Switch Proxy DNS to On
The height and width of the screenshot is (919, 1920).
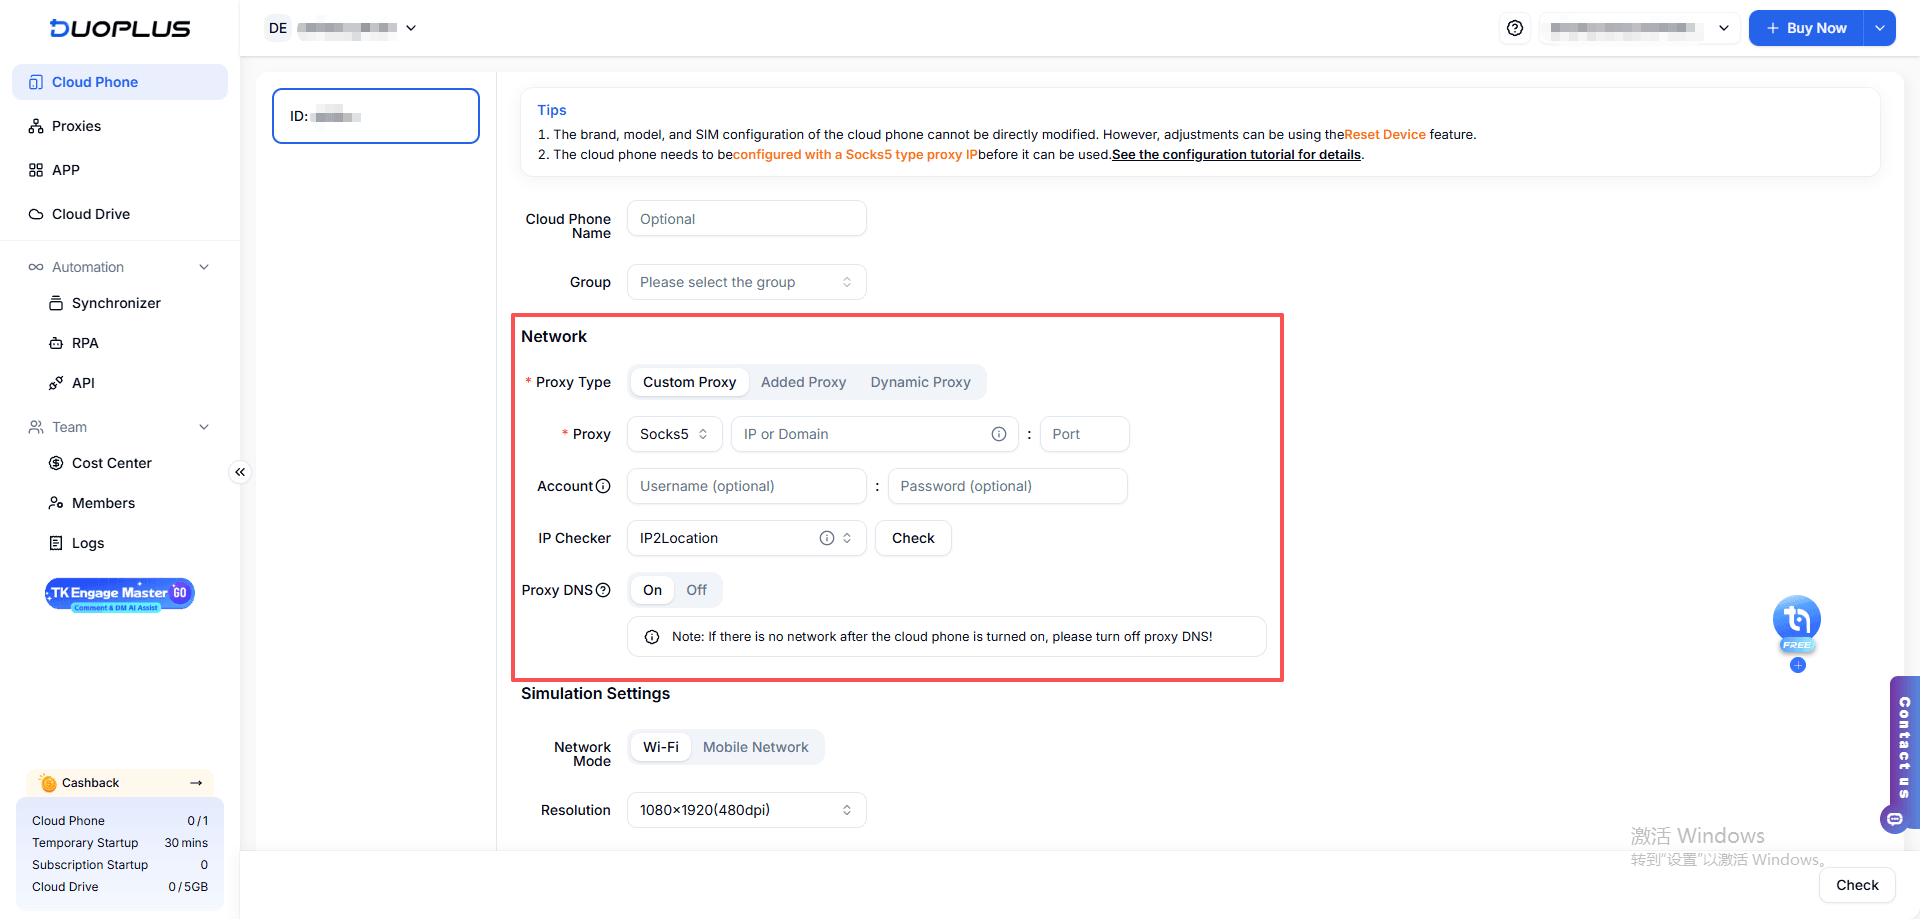coord(652,590)
